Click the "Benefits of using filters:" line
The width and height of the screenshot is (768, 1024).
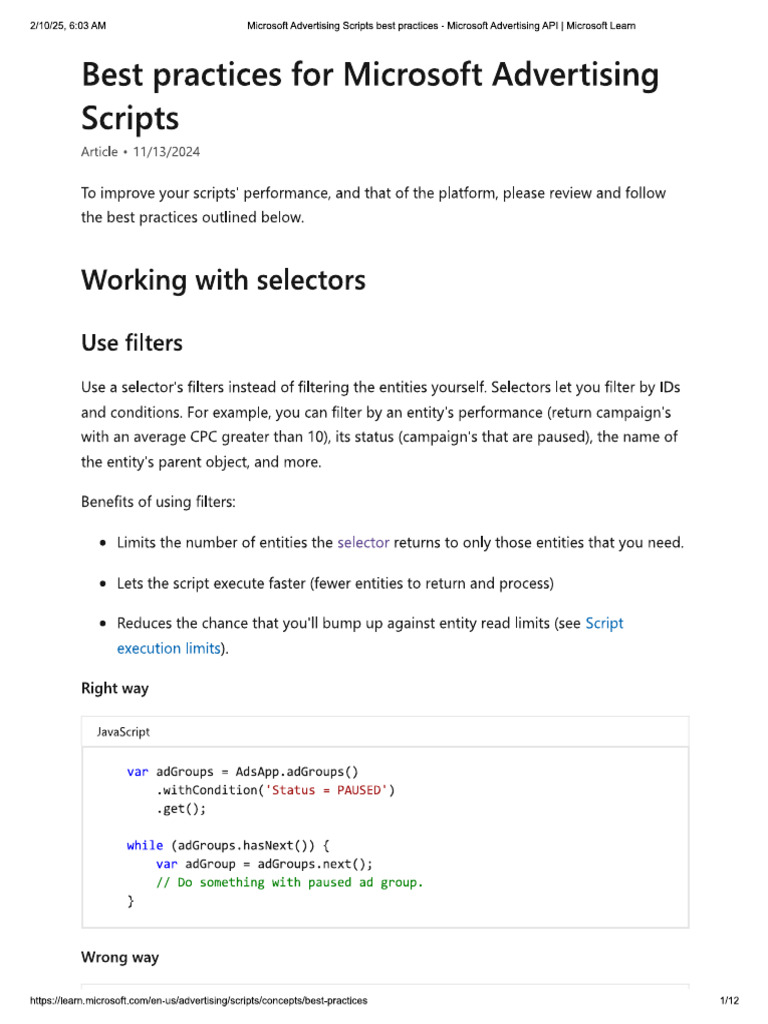(x=158, y=502)
